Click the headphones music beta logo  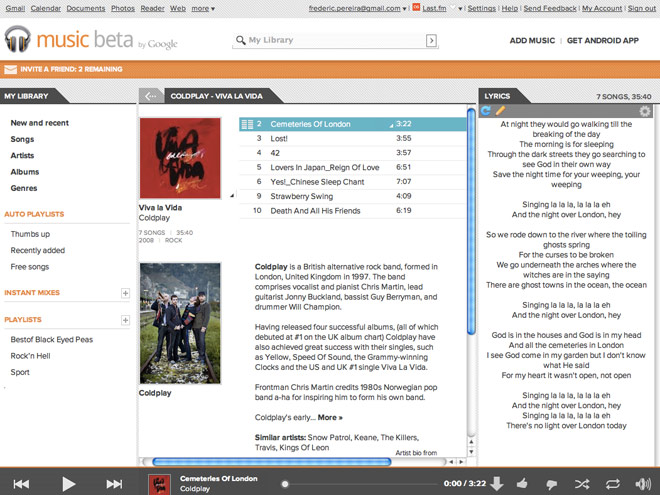click(90, 40)
